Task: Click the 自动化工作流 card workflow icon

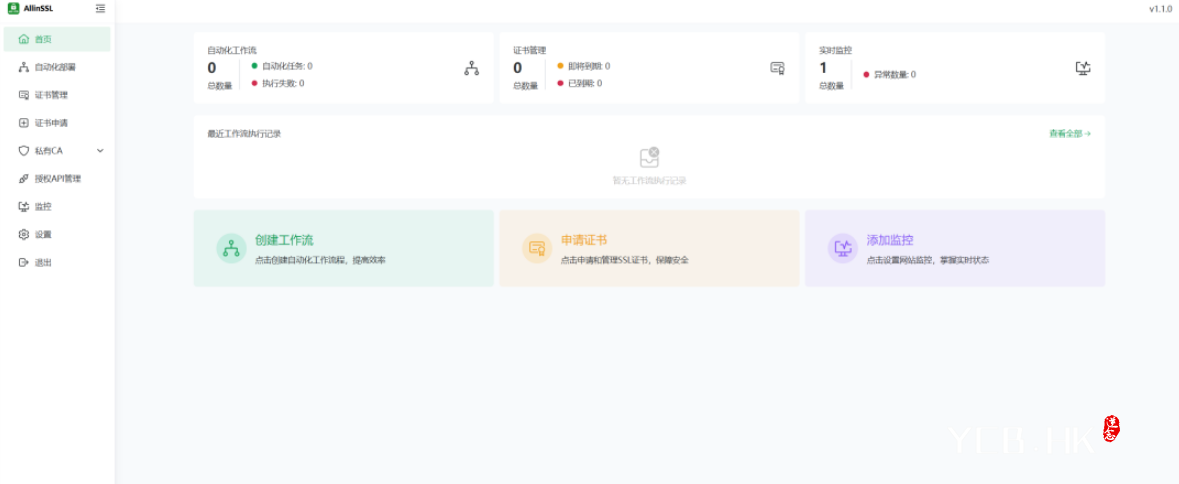Action: [471, 68]
